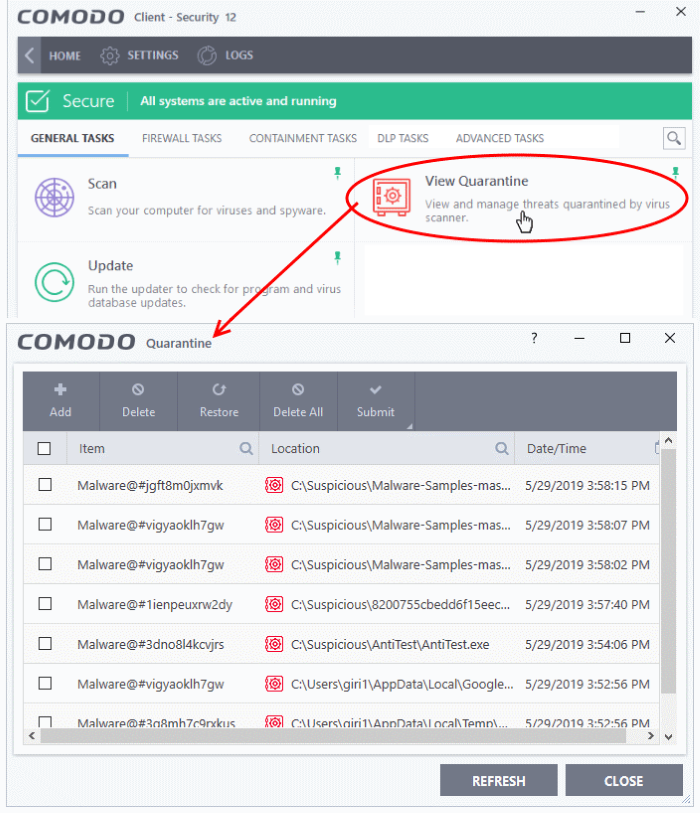Maximize the Quarantine window
Image resolution: width=700 pixels, height=813 pixels.
(625, 338)
